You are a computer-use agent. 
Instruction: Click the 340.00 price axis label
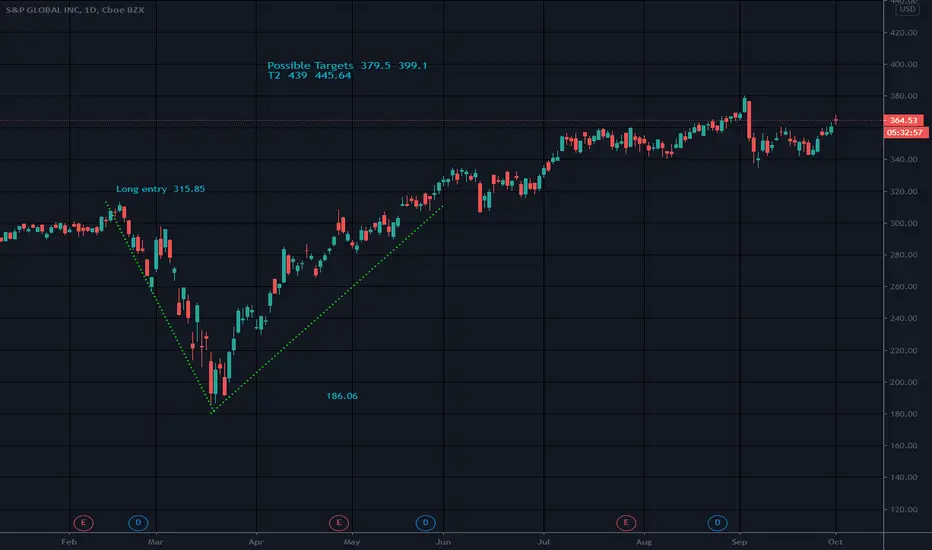[x=903, y=159]
